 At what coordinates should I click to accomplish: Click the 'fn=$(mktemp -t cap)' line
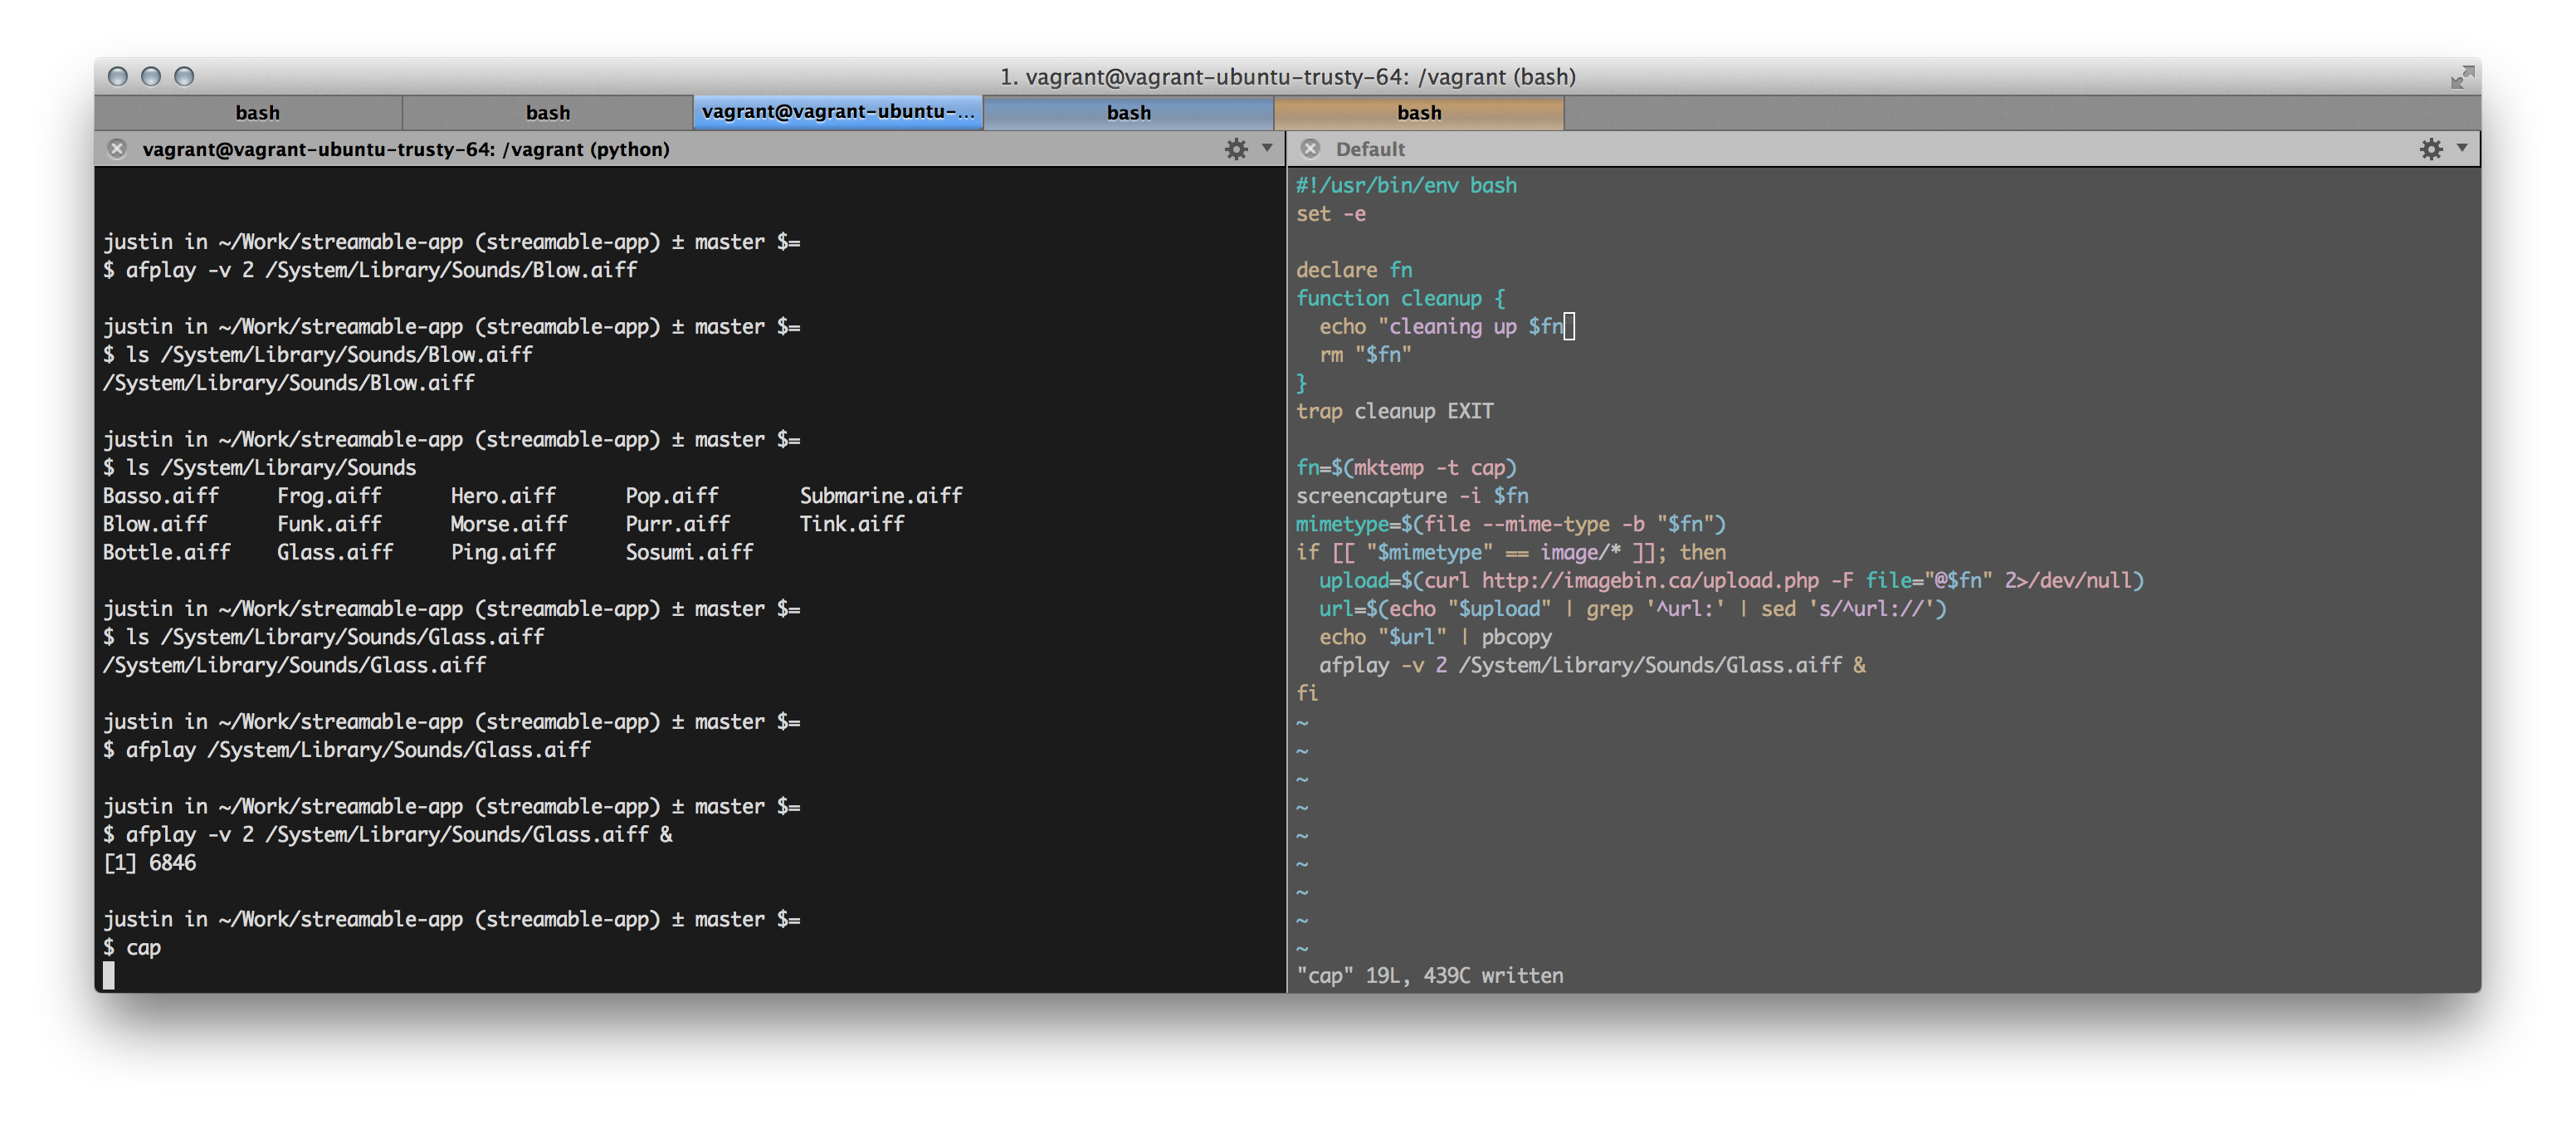click(x=1406, y=468)
